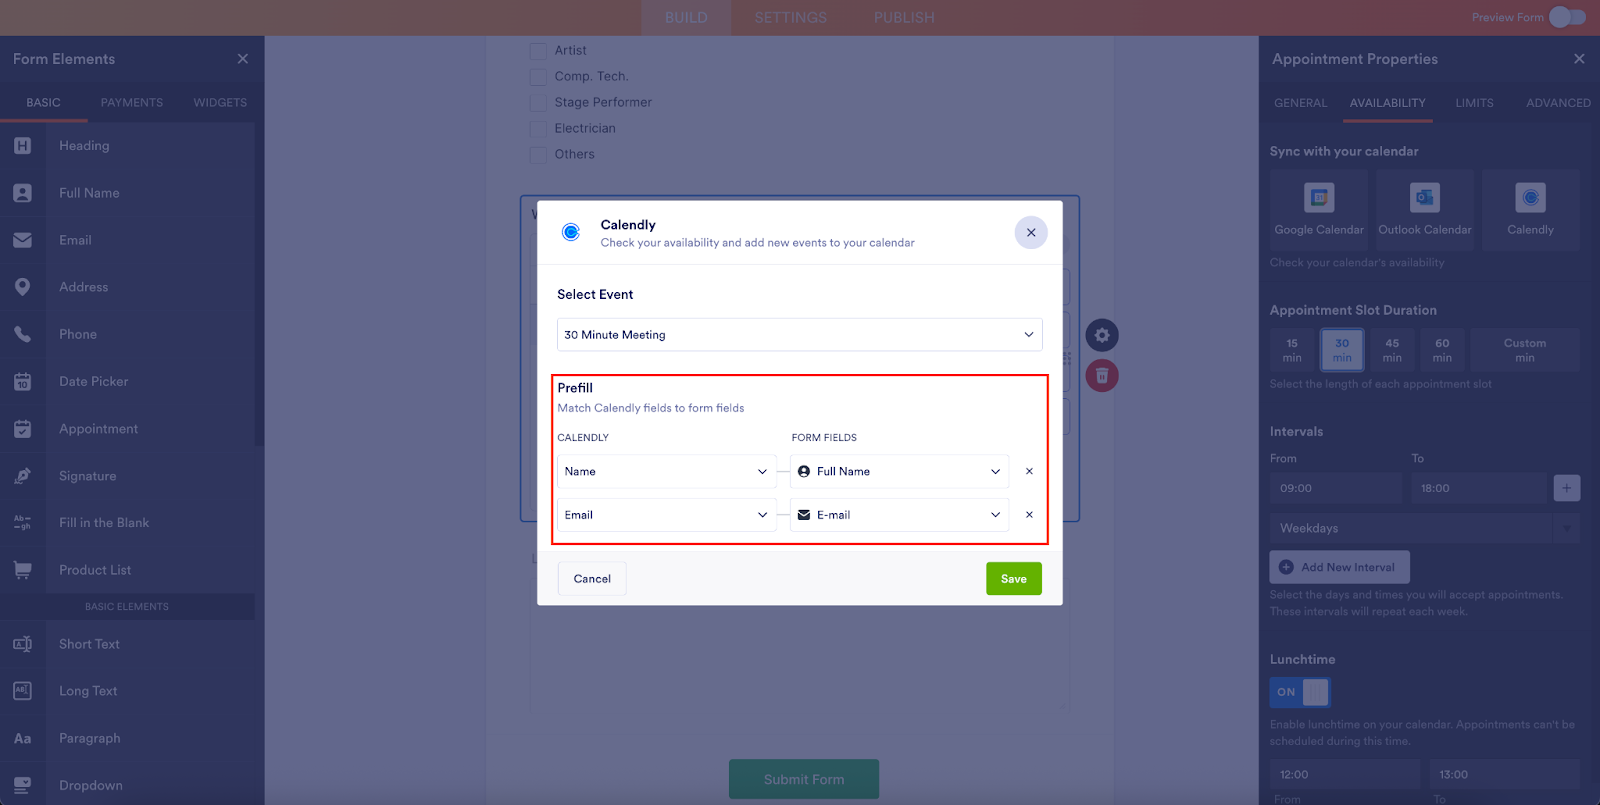Open the E-mail form field dropdown
Screen dimensions: 1600x805
pos(899,515)
